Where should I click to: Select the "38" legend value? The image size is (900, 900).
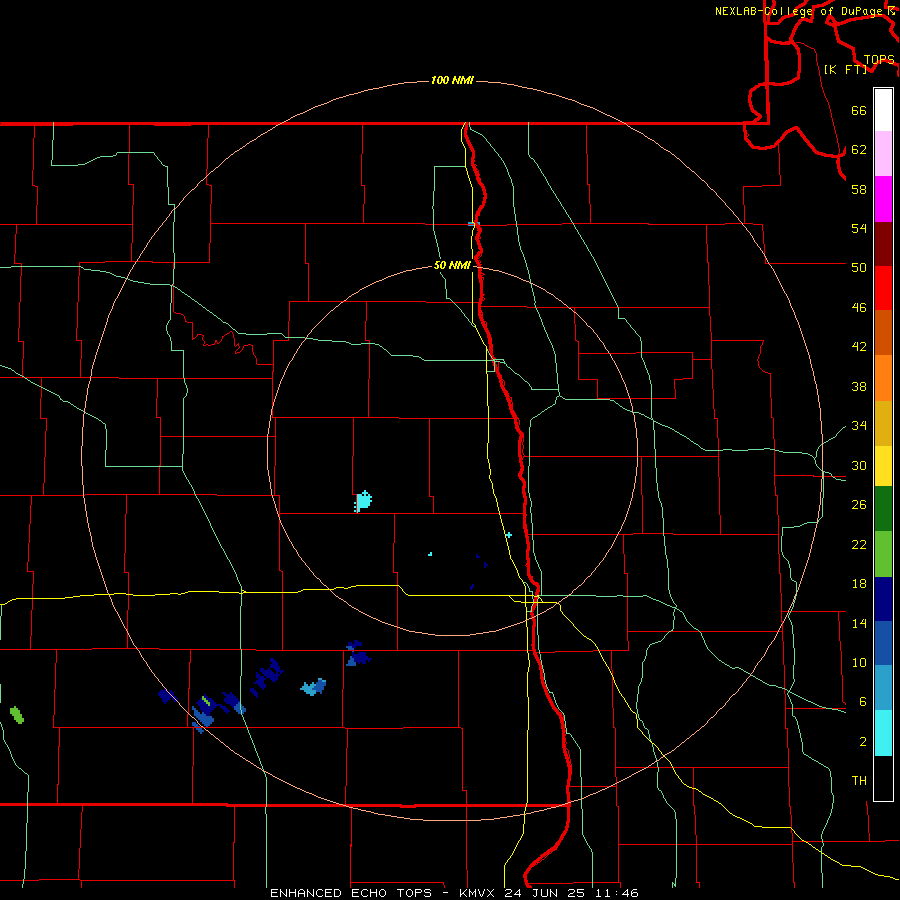(x=859, y=386)
